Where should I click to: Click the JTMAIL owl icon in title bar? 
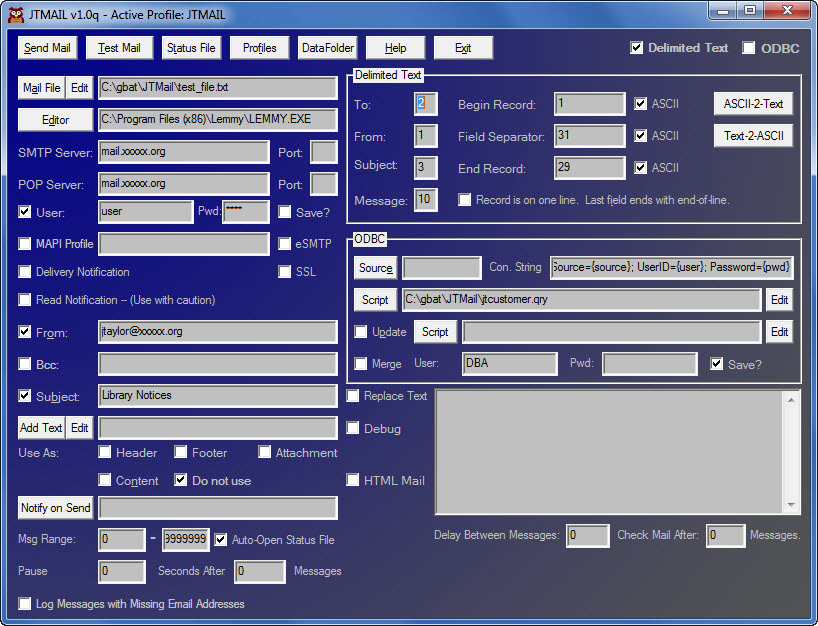pyautogui.click(x=16, y=14)
